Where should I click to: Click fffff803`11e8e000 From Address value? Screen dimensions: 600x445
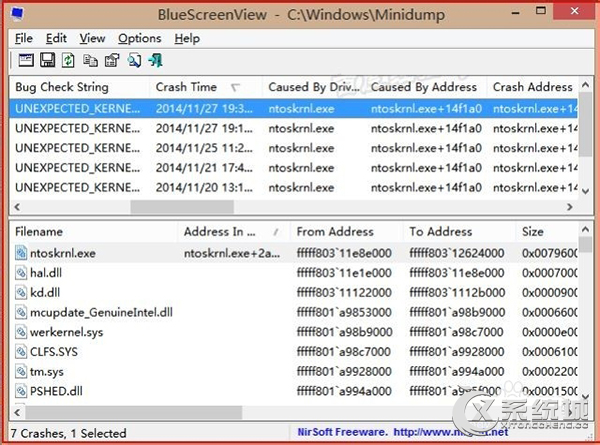(x=344, y=253)
